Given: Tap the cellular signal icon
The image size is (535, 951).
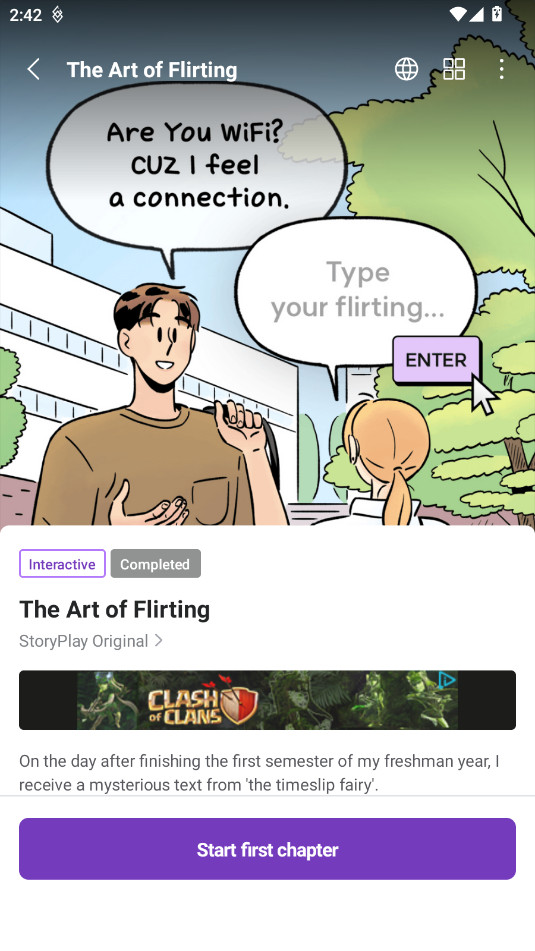Looking at the screenshot, I should pos(476,14).
